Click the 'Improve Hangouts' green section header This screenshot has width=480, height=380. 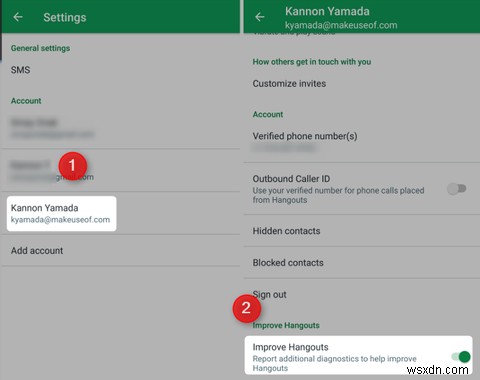pyautogui.click(x=286, y=325)
